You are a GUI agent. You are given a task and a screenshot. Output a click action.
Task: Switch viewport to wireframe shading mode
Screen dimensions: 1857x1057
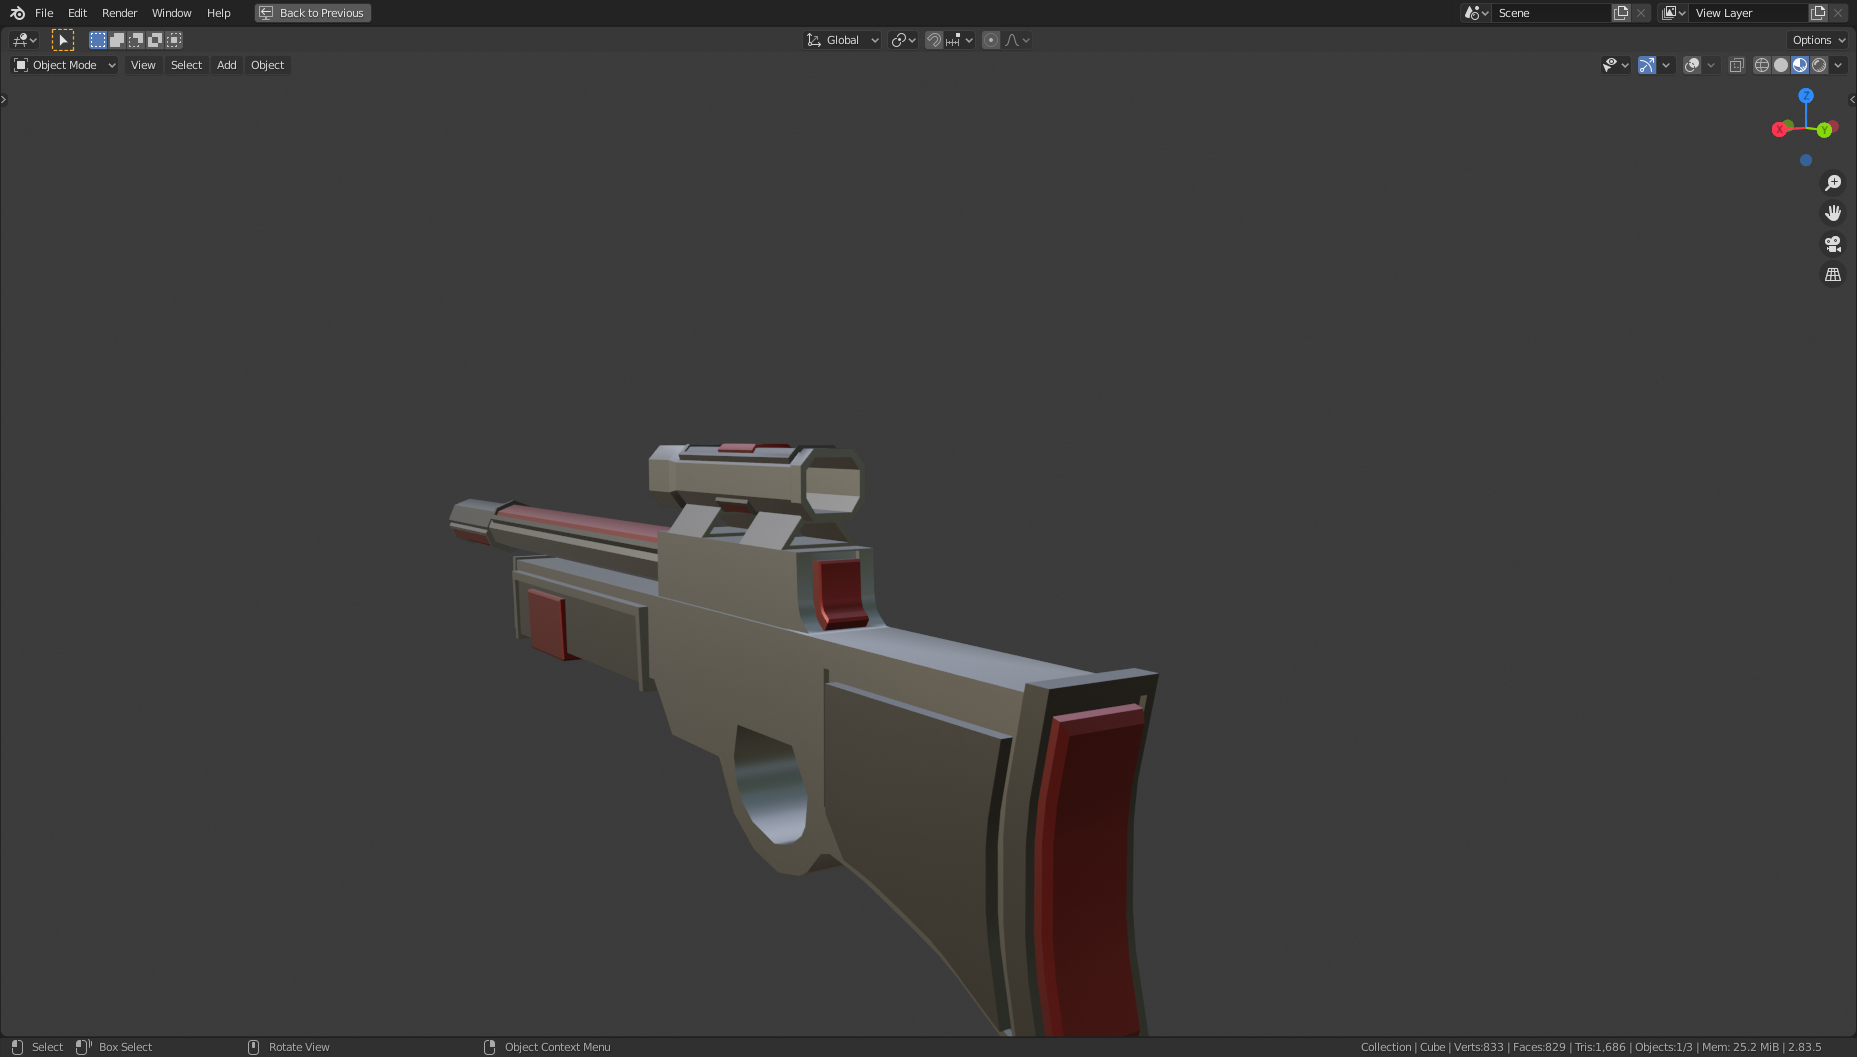[1761, 64]
